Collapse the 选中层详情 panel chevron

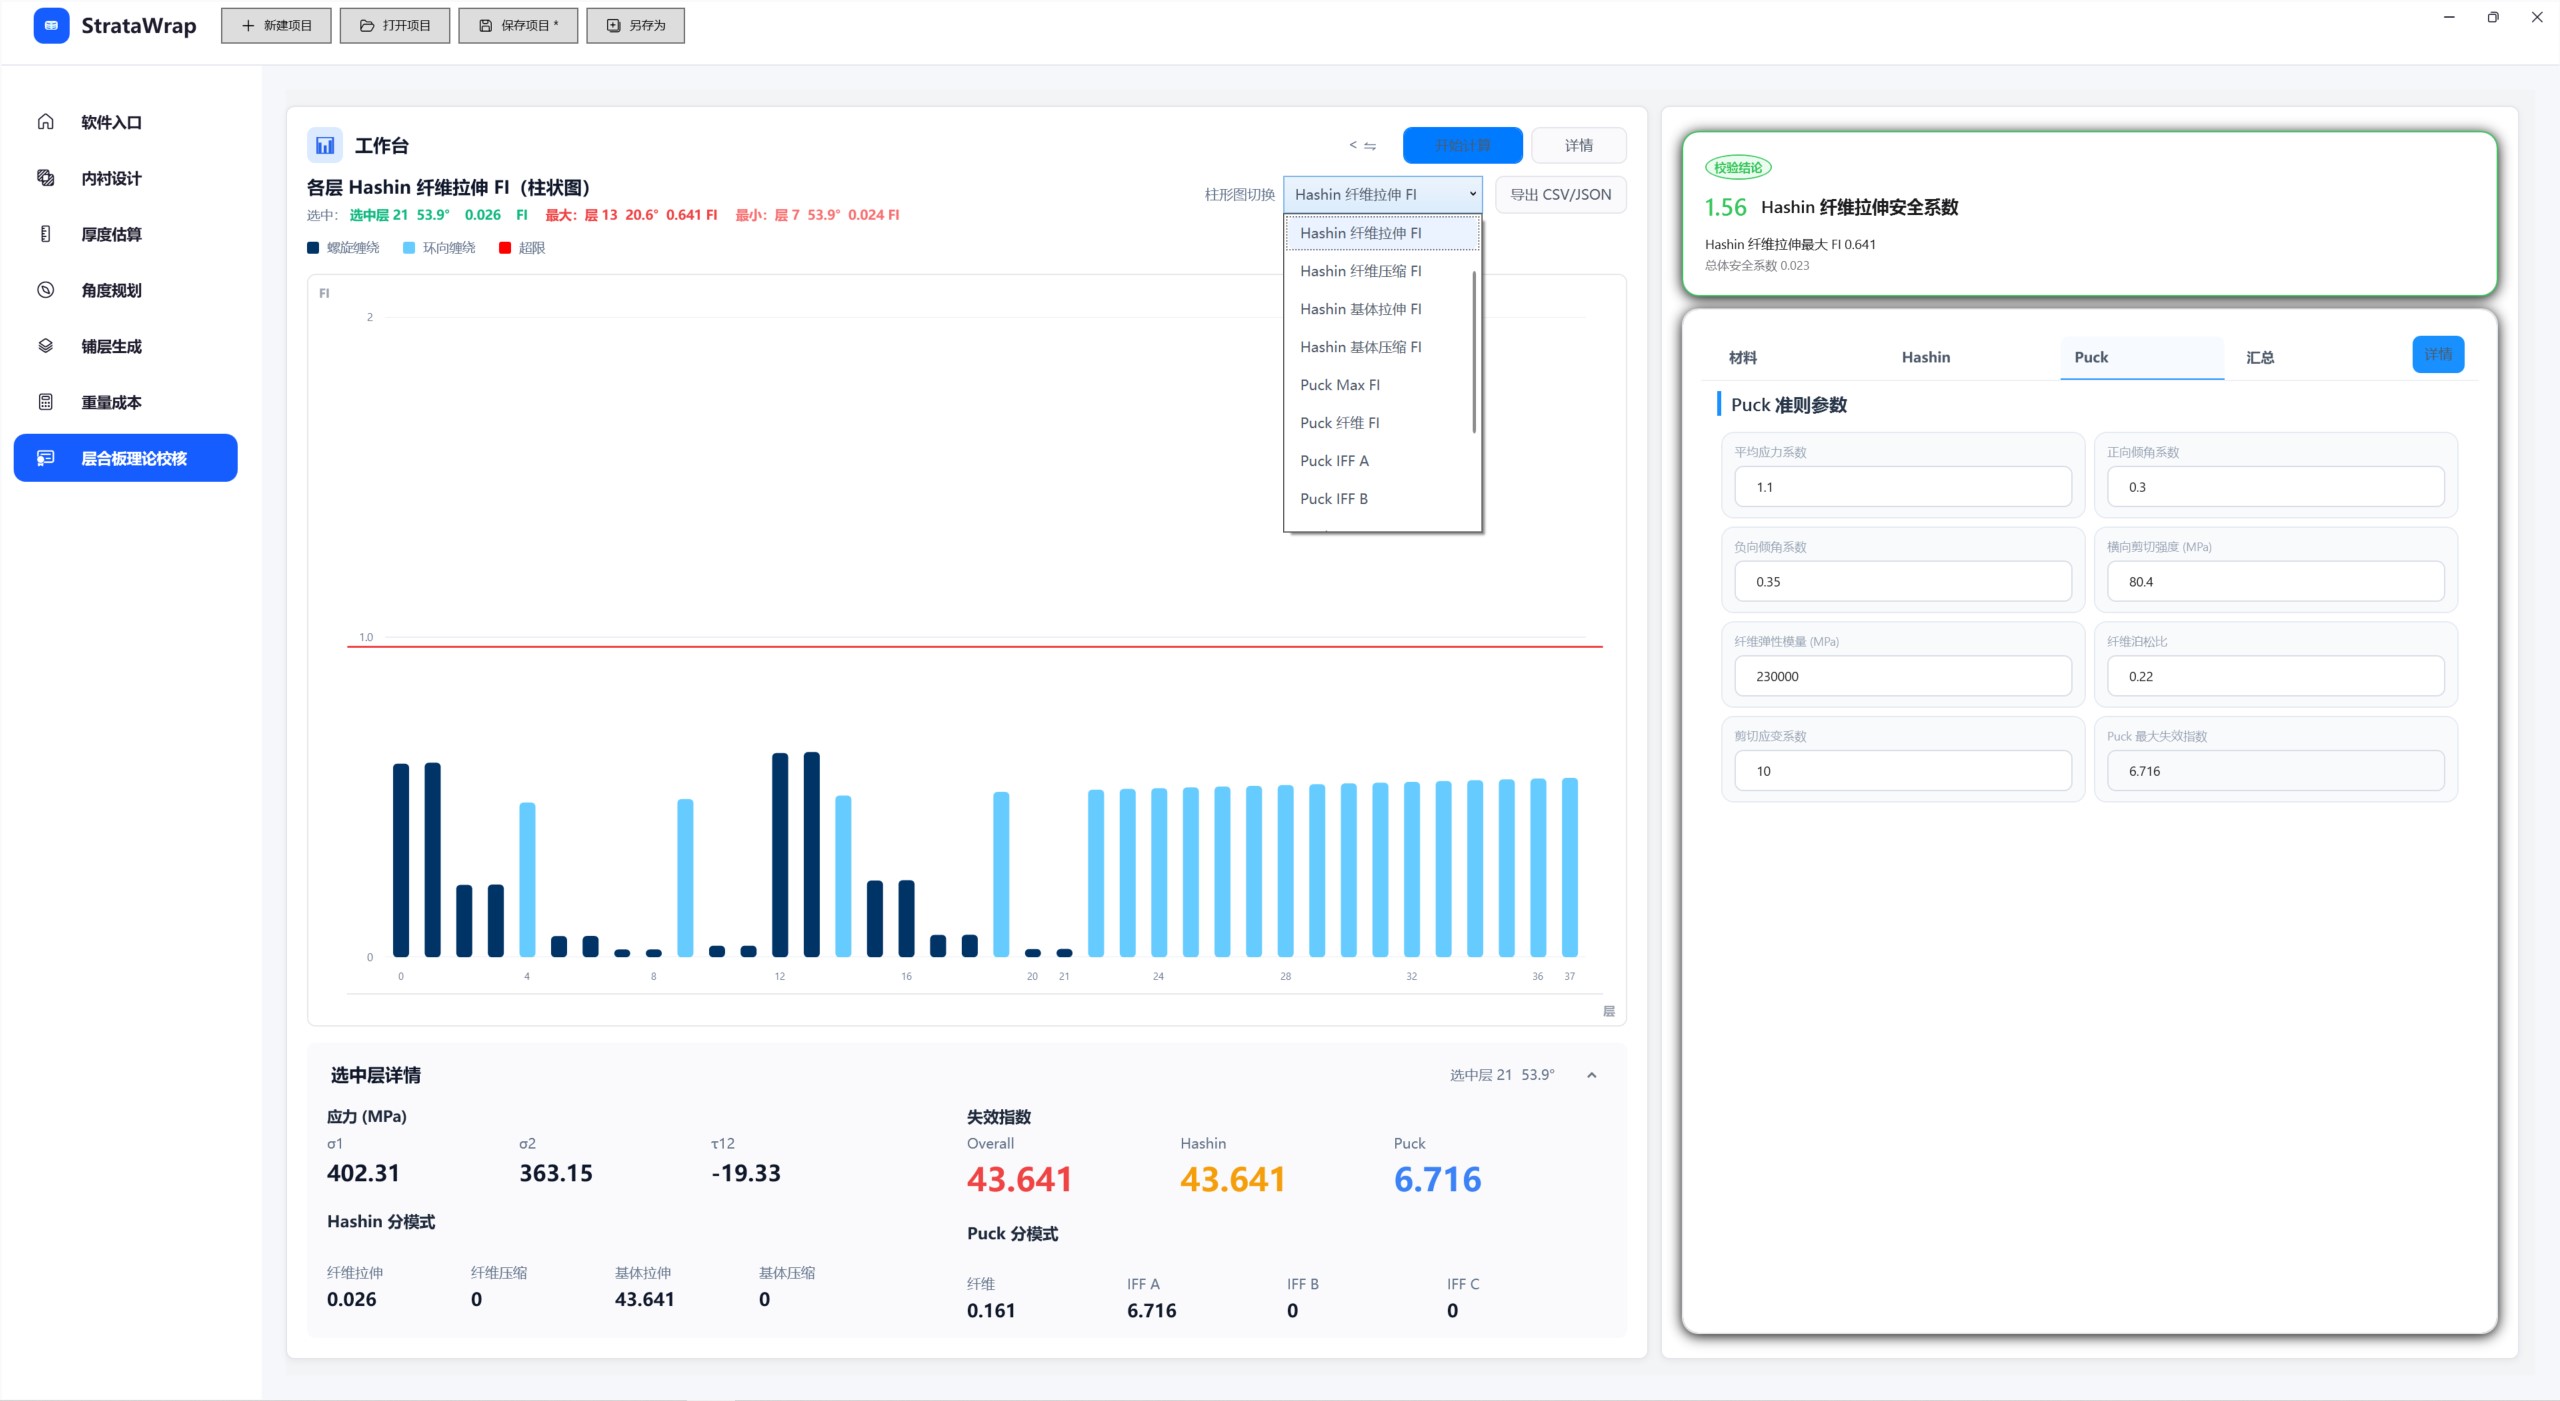[x=1592, y=1075]
